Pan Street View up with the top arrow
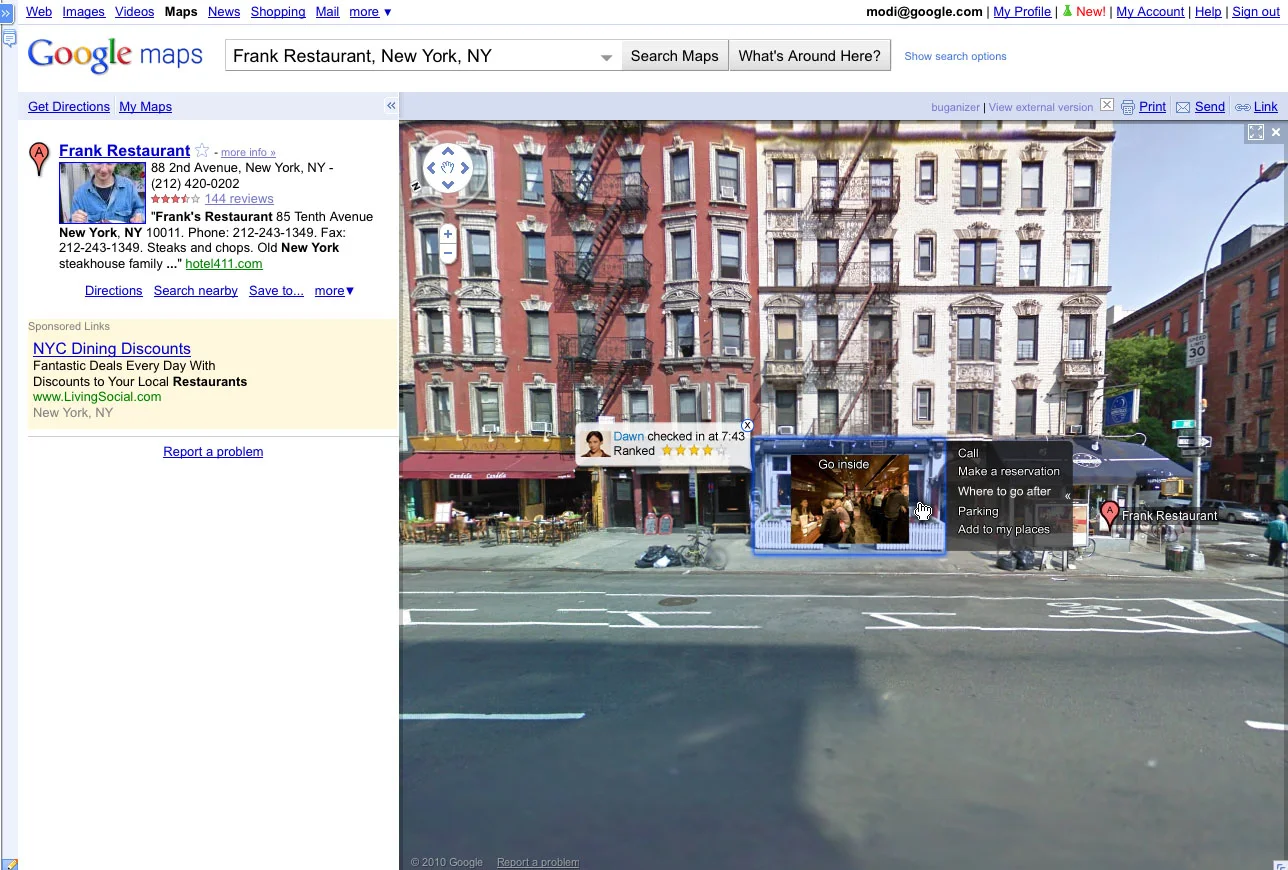This screenshot has width=1288, height=870. point(448,152)
